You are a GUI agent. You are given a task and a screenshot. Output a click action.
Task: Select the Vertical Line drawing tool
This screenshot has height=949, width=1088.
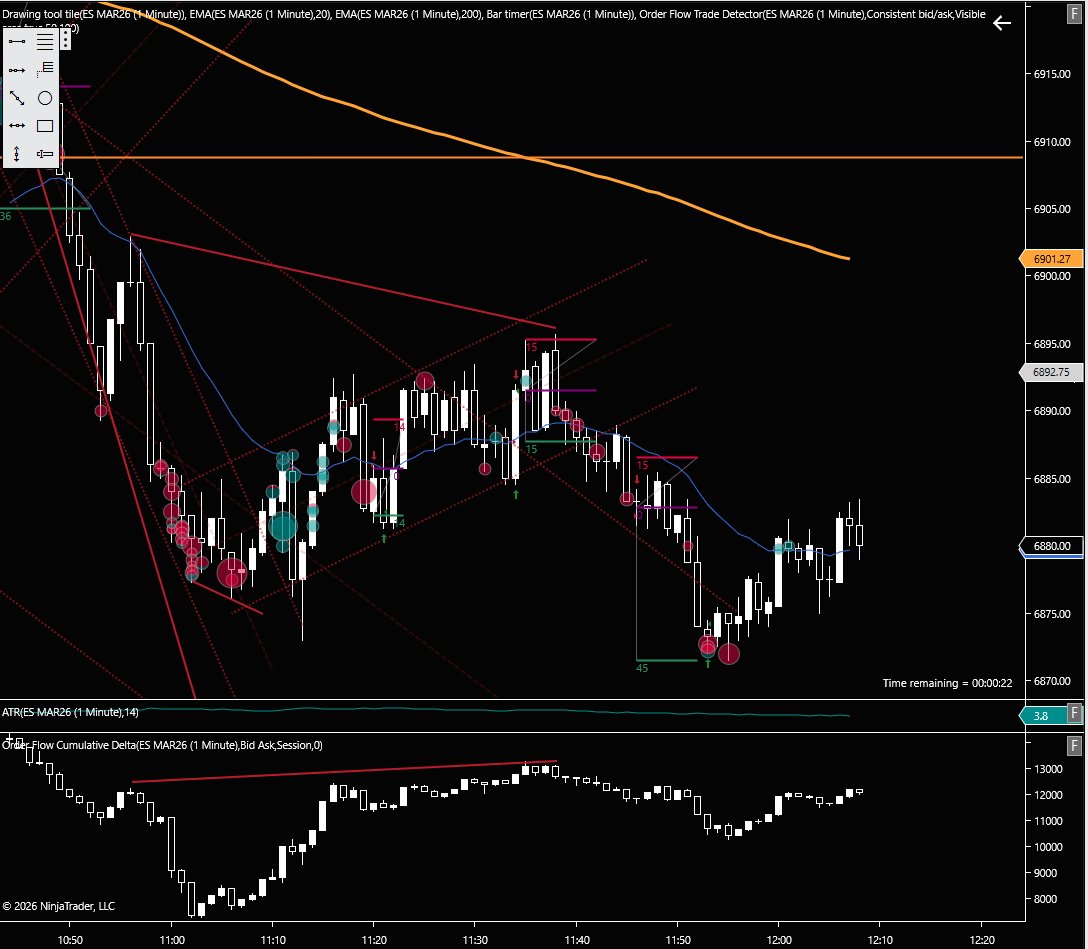(16, 154)
